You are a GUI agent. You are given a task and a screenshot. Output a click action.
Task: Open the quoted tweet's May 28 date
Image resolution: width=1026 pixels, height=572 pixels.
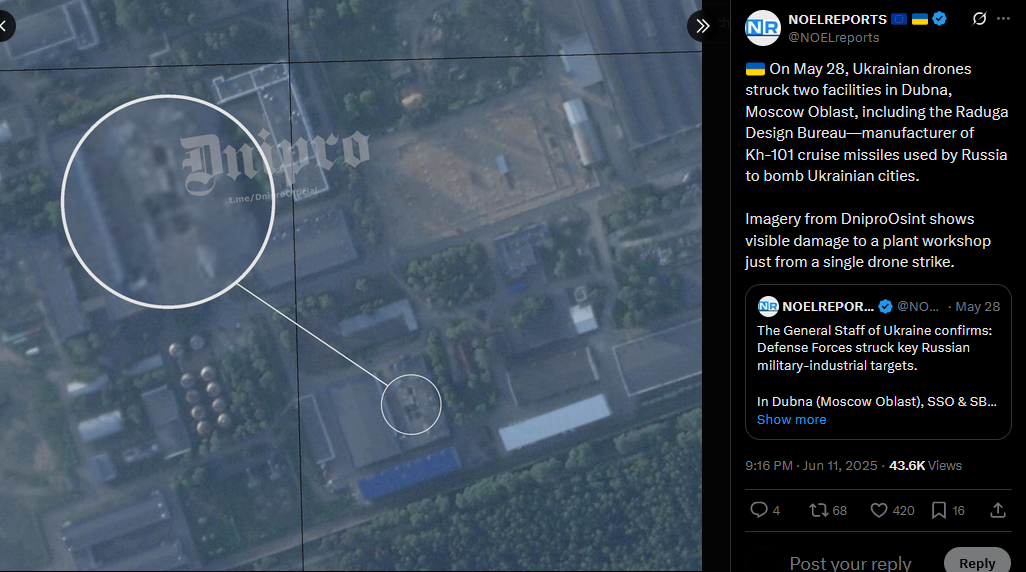click(x=978, y=306)
